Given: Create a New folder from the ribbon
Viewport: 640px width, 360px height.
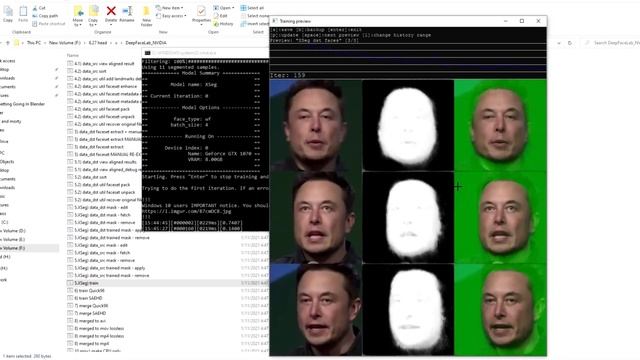Looking at the screenshot, I should [146, 16].
